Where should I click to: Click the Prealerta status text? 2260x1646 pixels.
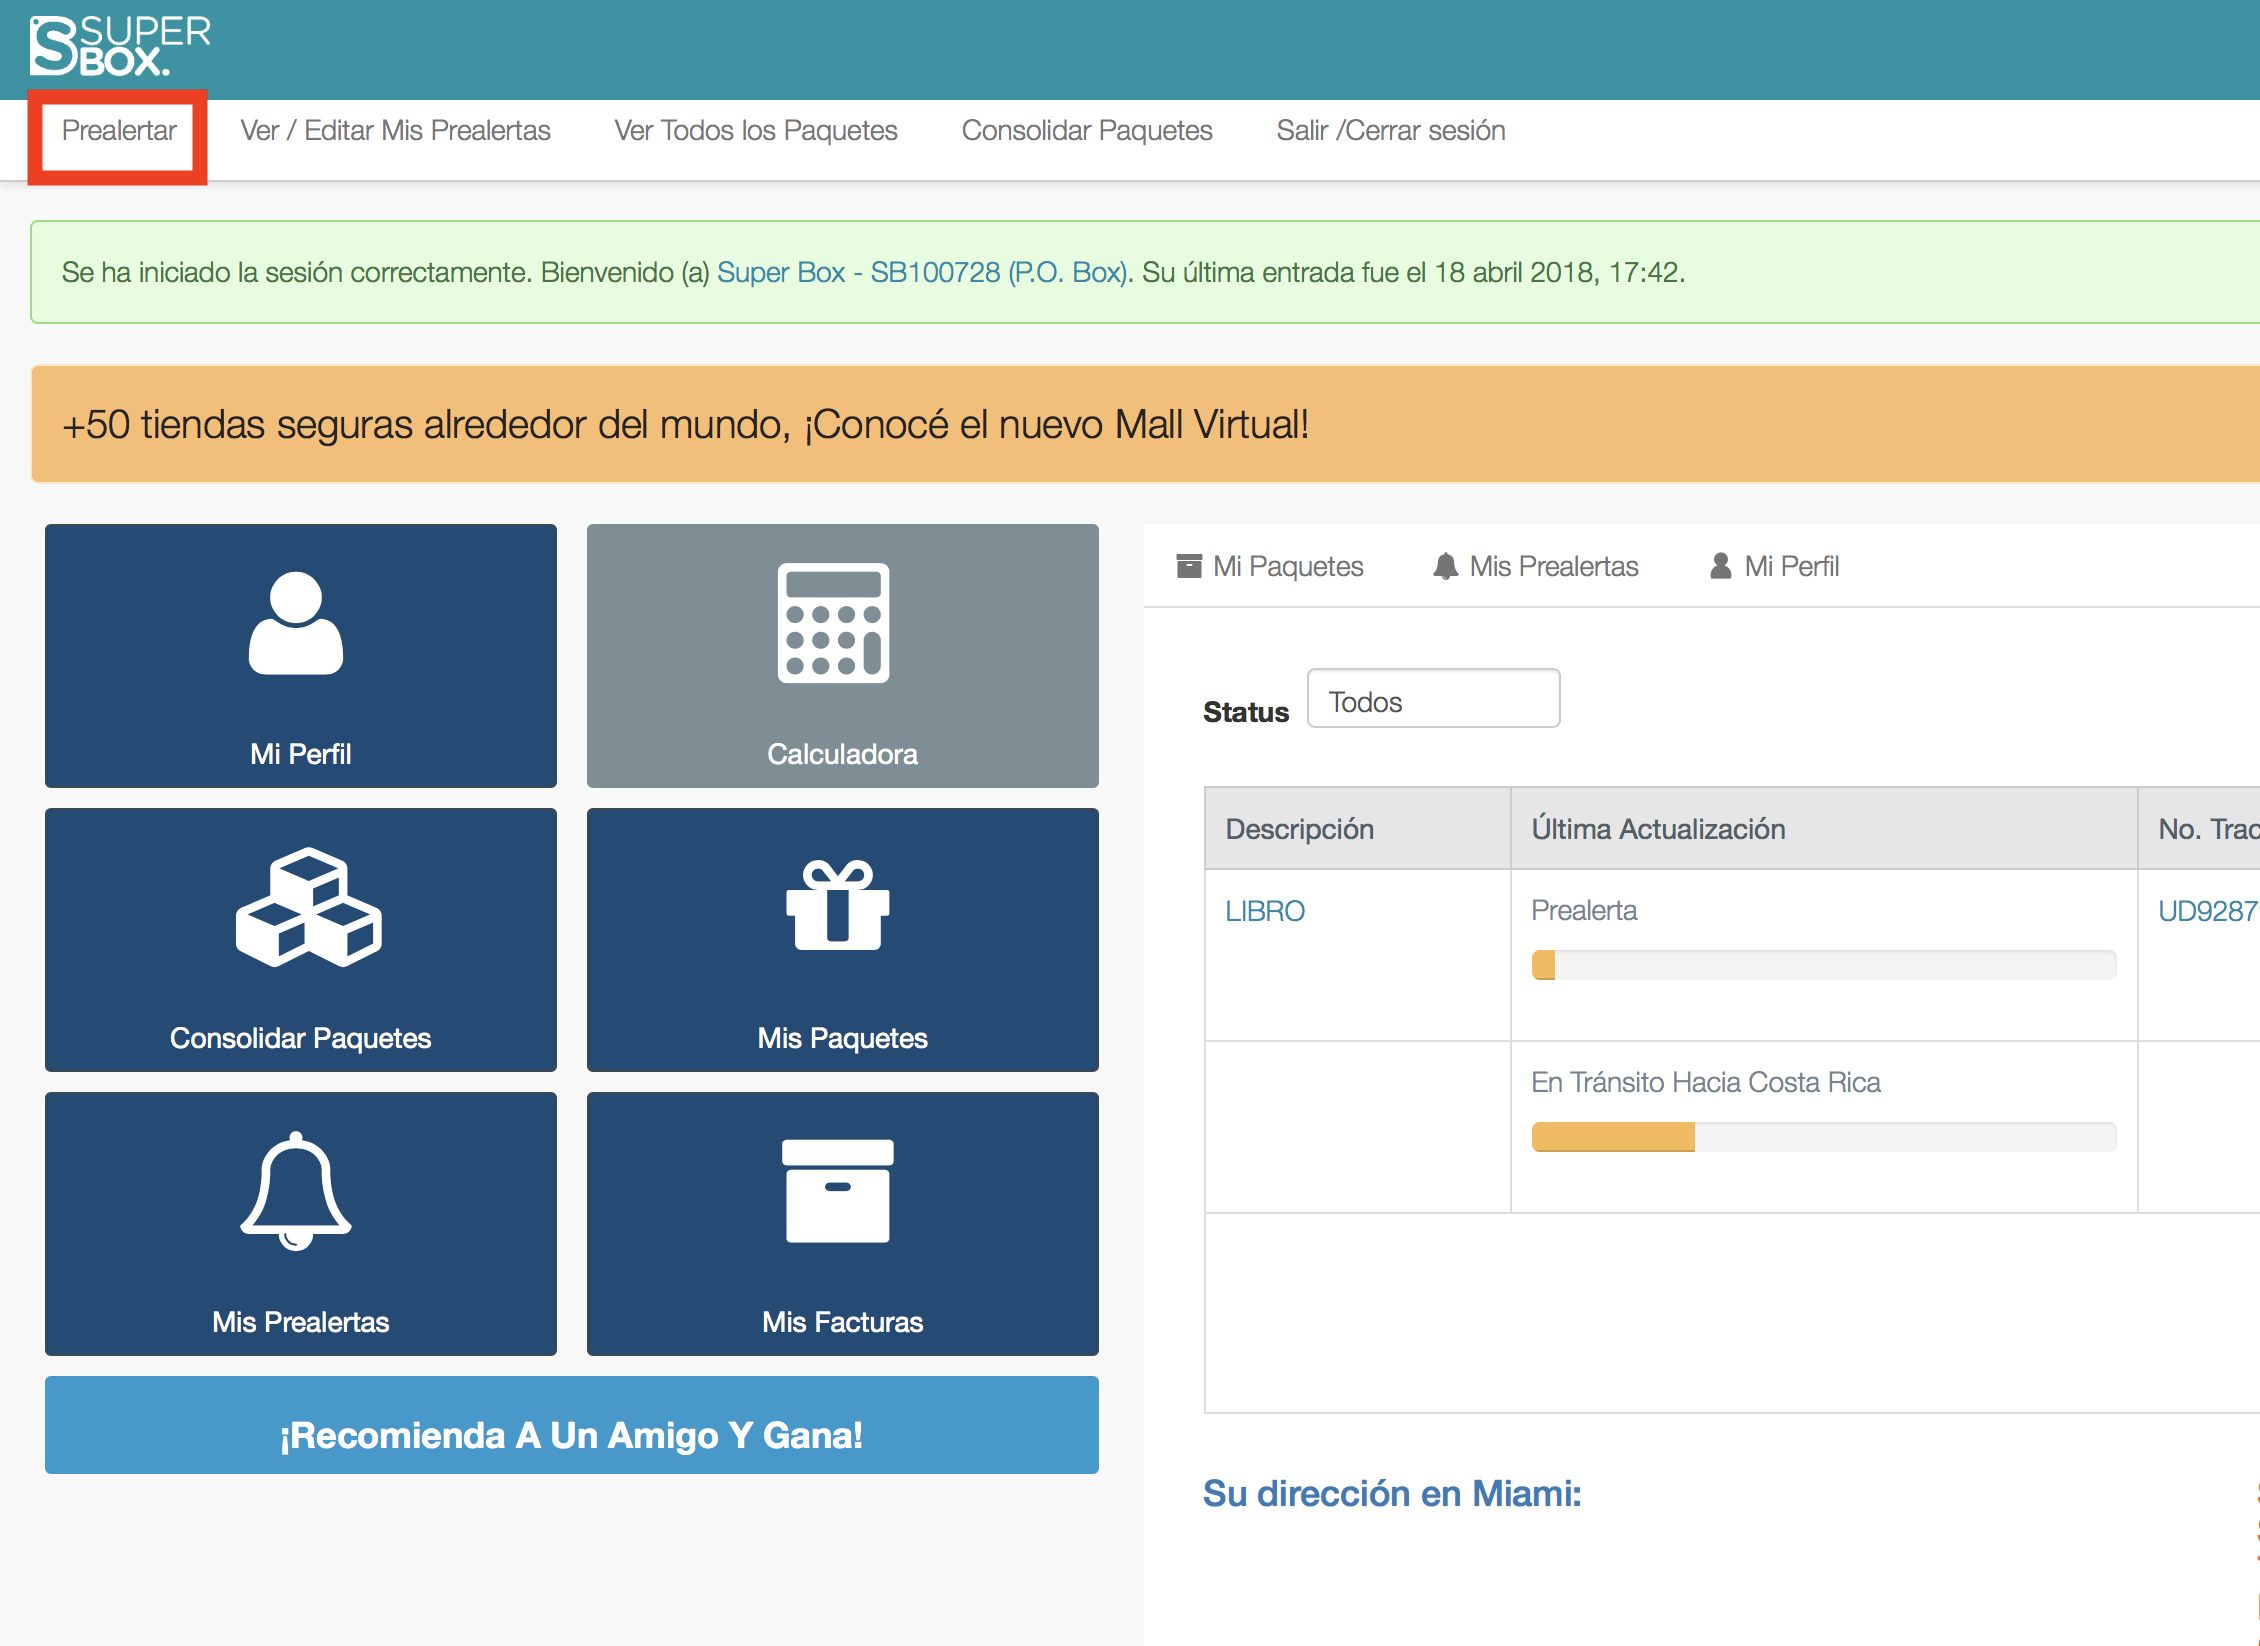tap(1584, 911)
